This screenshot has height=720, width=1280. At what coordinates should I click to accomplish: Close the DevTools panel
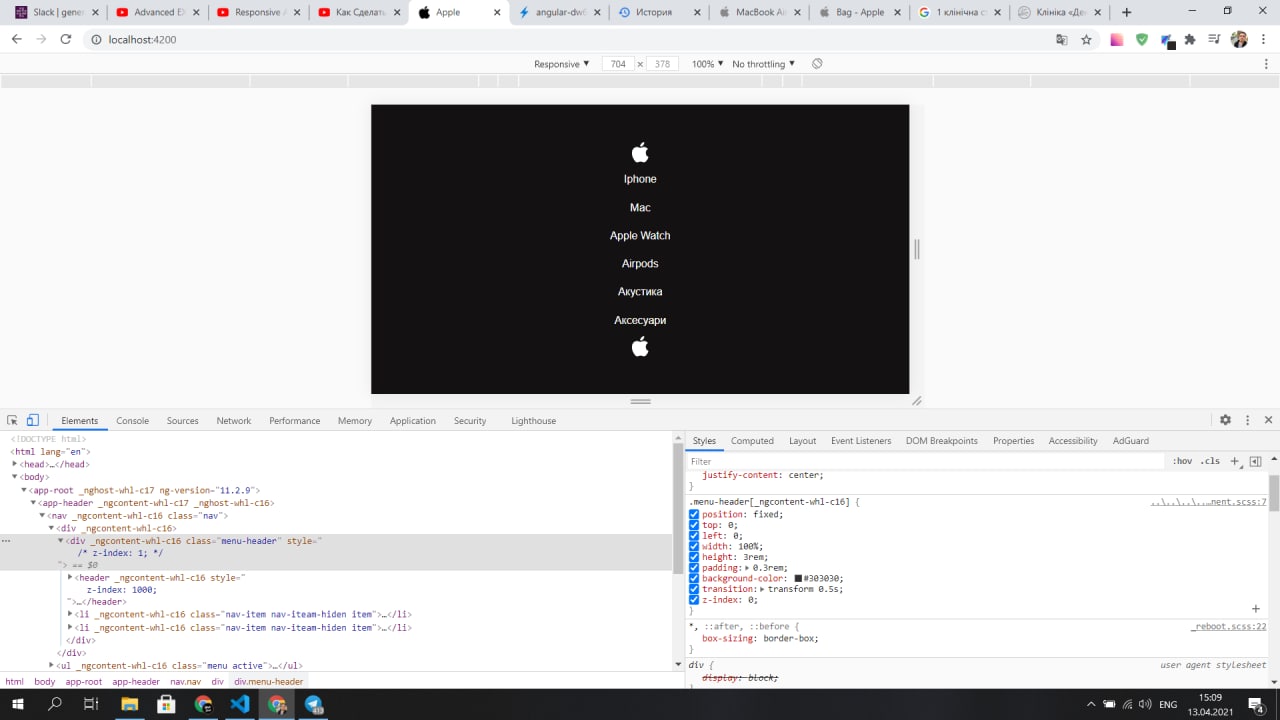coord(1268,420)
